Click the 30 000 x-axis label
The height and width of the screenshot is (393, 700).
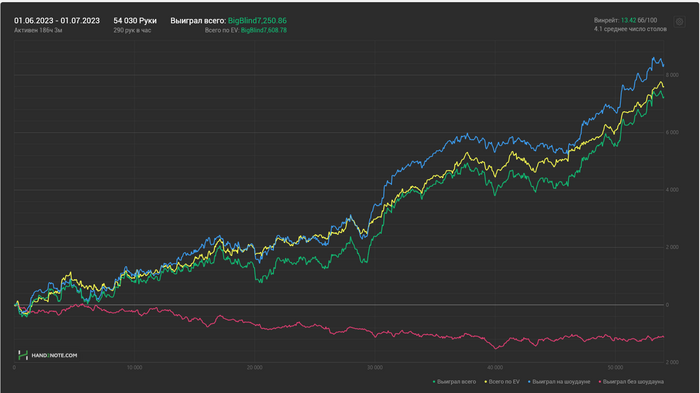(x=375, y=368)
